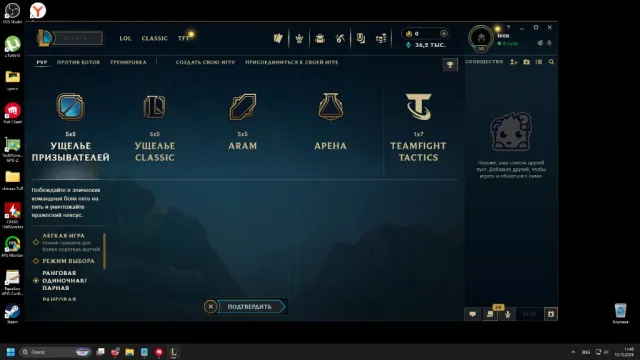The image size is (640, 360).
Task: Open the chat bubble icon at bottom right
Action: click(473, 314)
